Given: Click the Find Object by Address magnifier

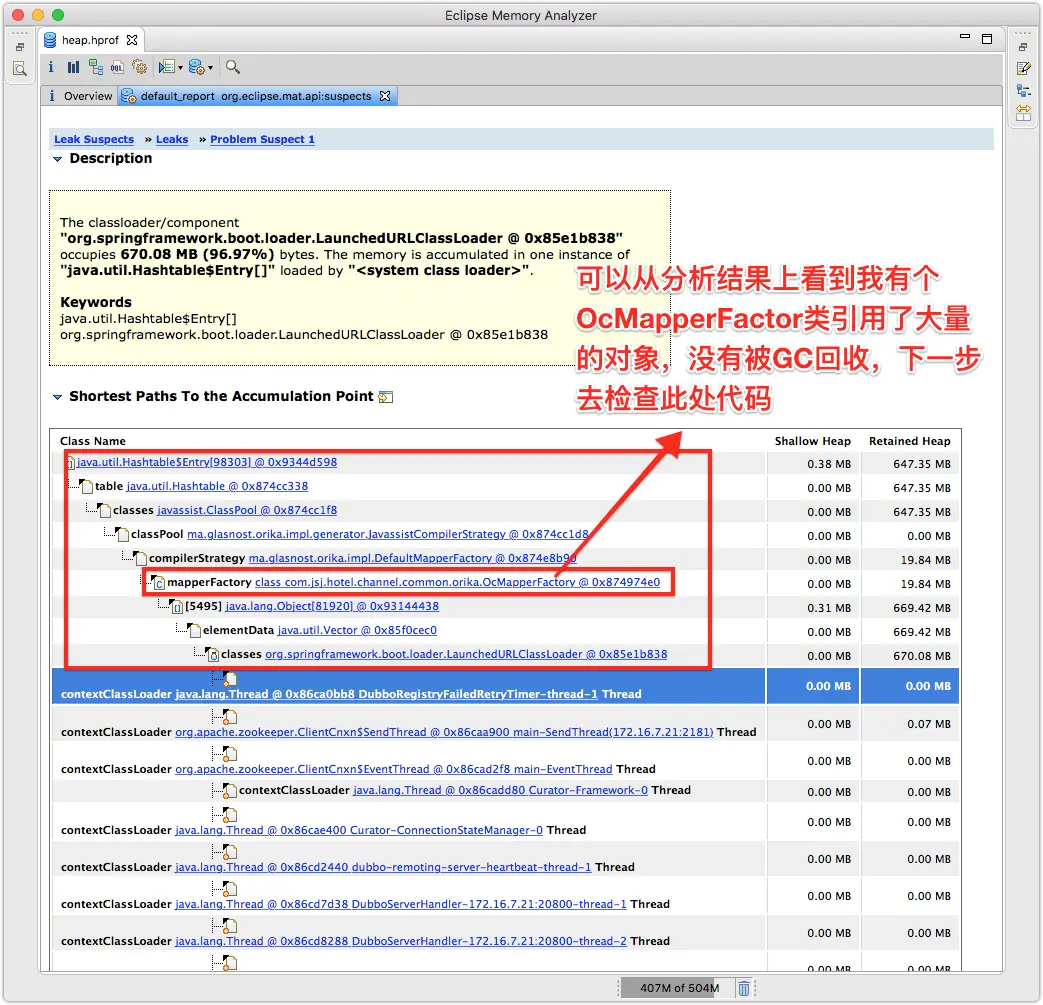Looking at the screenshot, I should coord(232,67).
